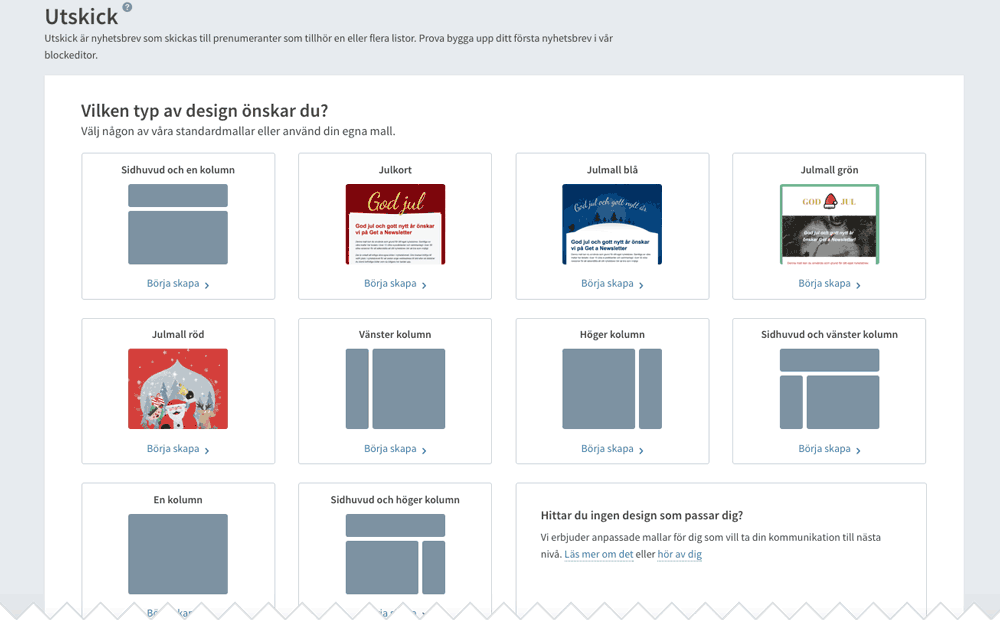Select the Sidhuvud och höger kolumn layout
1000x620 pixels.
[395, 554]
